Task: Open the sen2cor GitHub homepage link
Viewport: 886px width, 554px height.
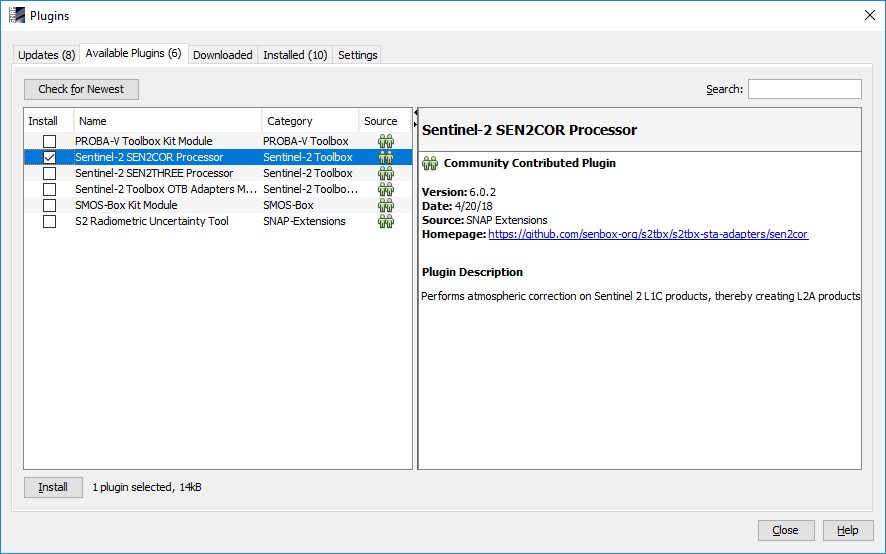Action: coord(648,234)
